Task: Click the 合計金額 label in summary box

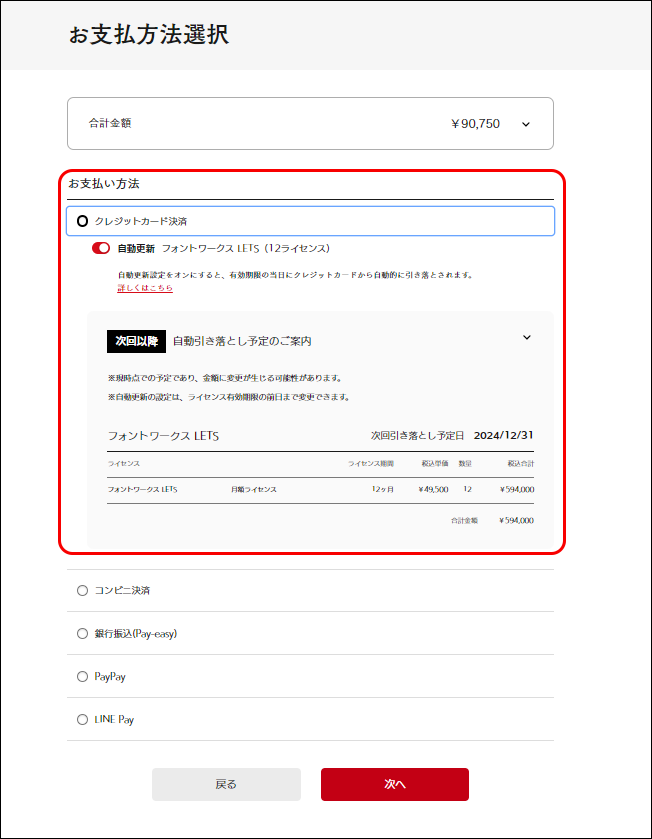Action: [x=110, y=123]
